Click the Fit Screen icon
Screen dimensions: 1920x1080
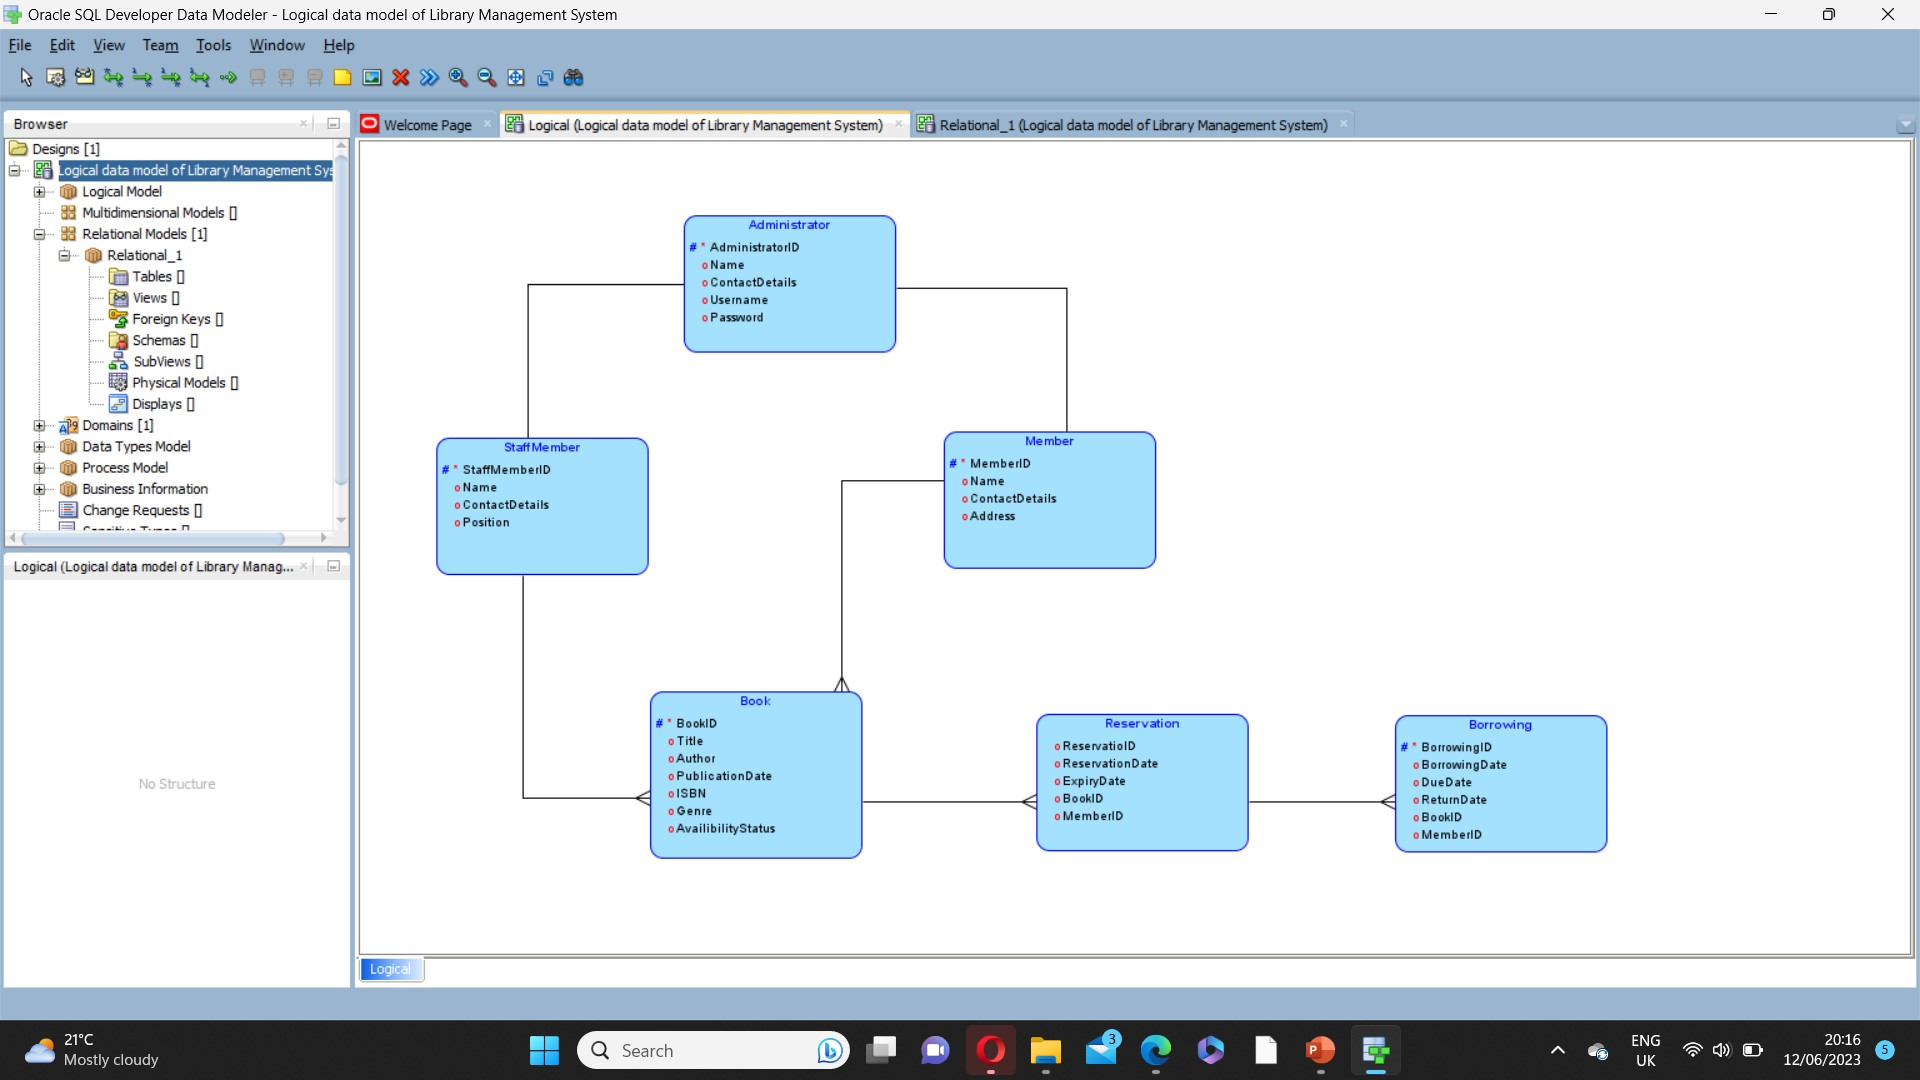point(516,77)
